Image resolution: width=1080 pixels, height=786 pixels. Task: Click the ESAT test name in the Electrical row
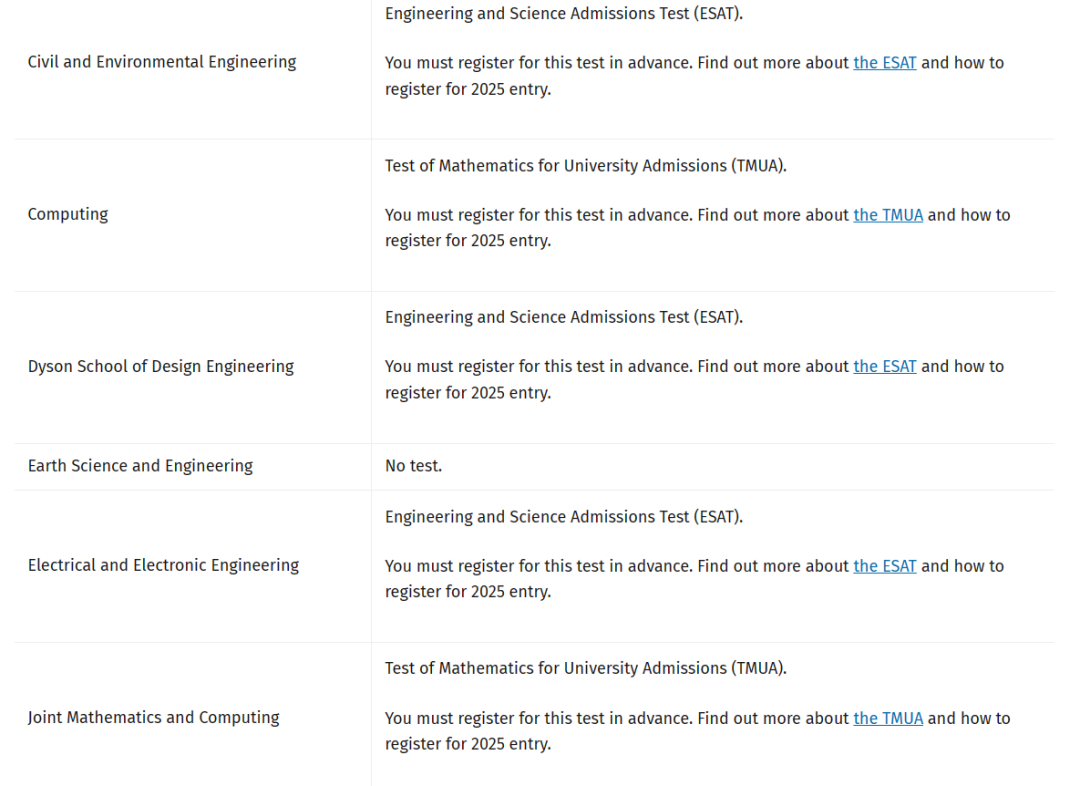563,517
